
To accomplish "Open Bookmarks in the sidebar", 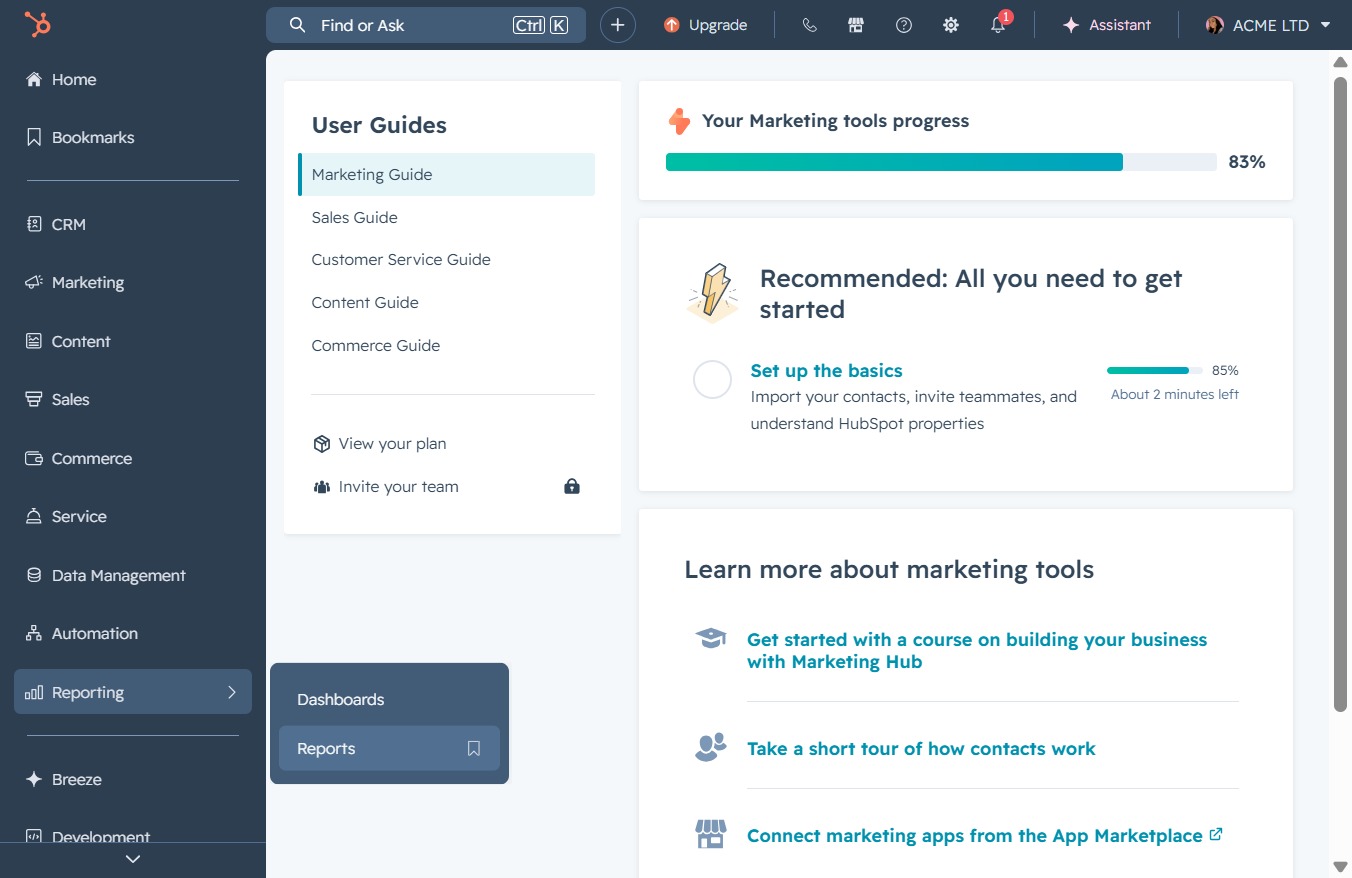I will (133, 137).
